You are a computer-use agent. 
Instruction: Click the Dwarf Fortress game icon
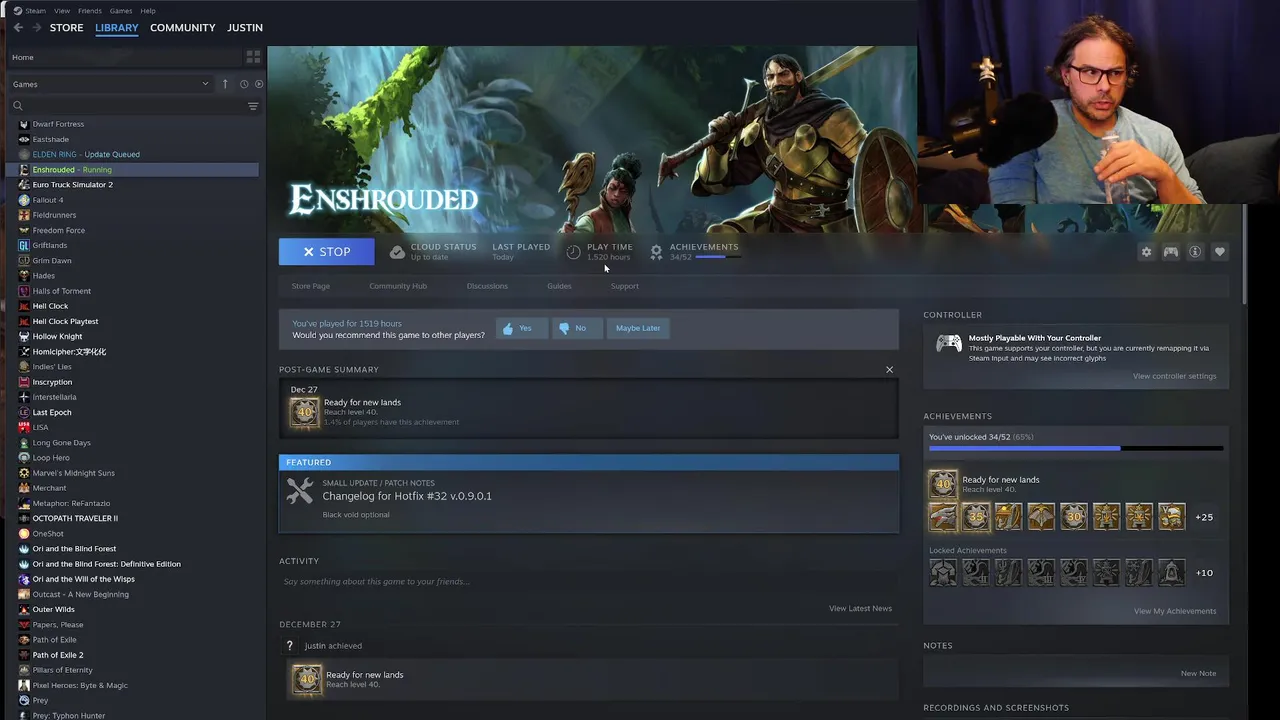pyautogui.click(x=24, y=124)
